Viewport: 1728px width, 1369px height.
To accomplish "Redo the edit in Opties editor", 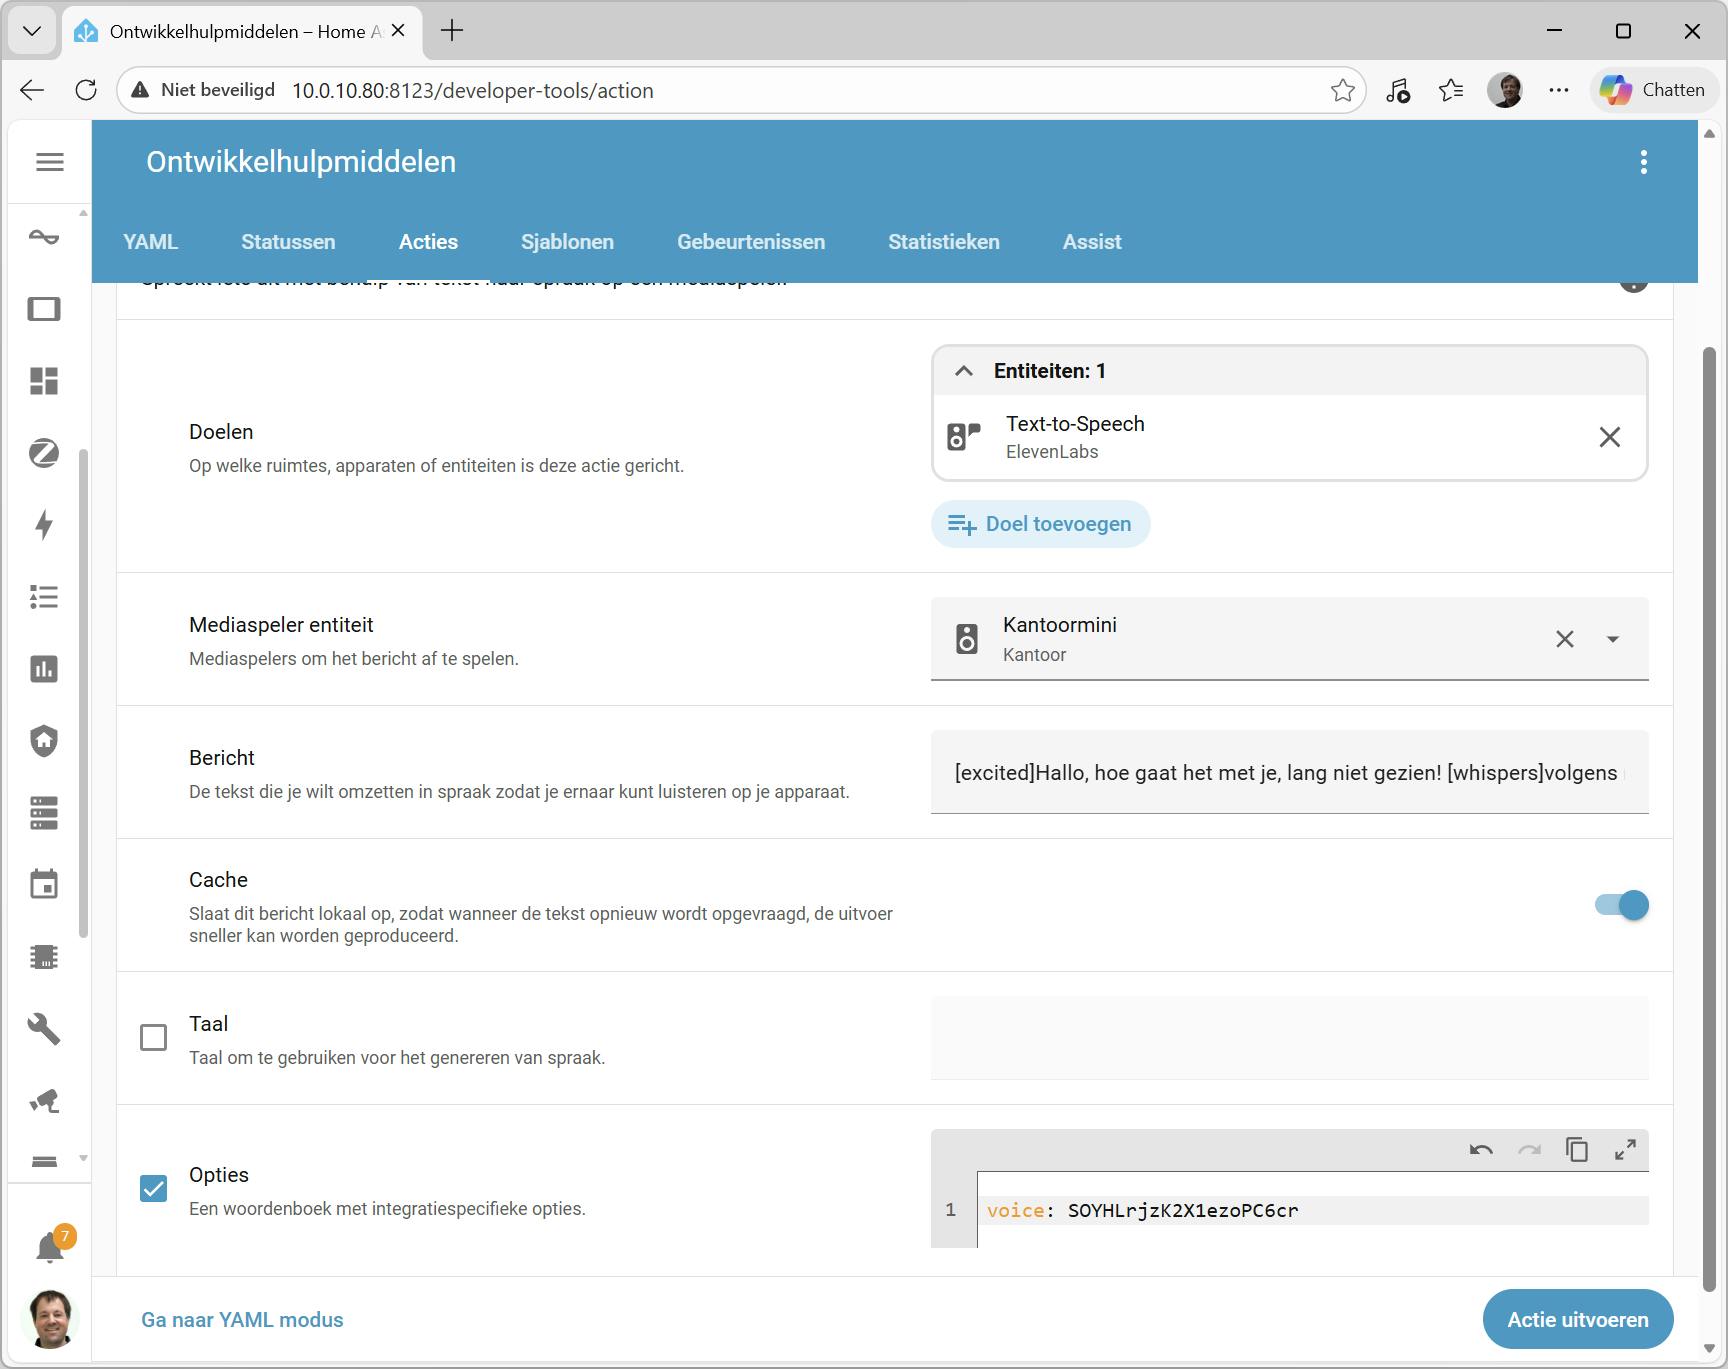I will (x=1529, y=1150).
